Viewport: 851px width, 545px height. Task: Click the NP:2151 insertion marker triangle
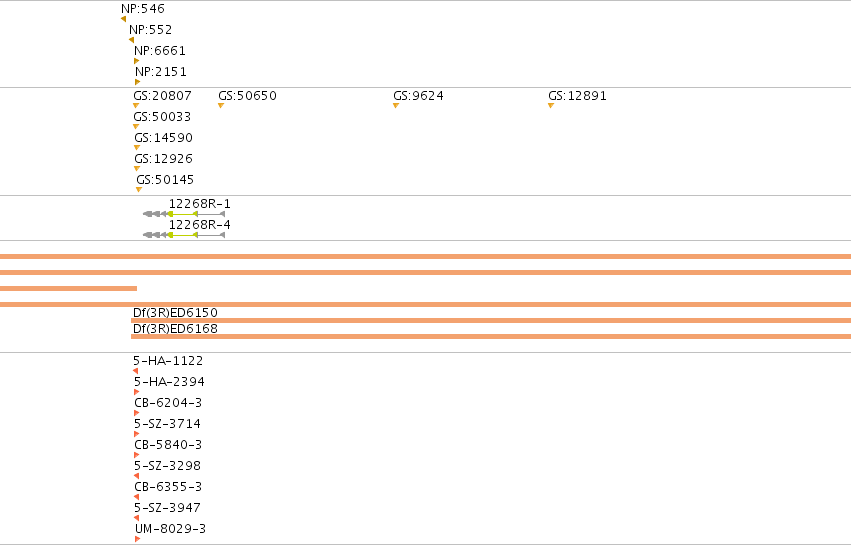[x=137, y=82]
